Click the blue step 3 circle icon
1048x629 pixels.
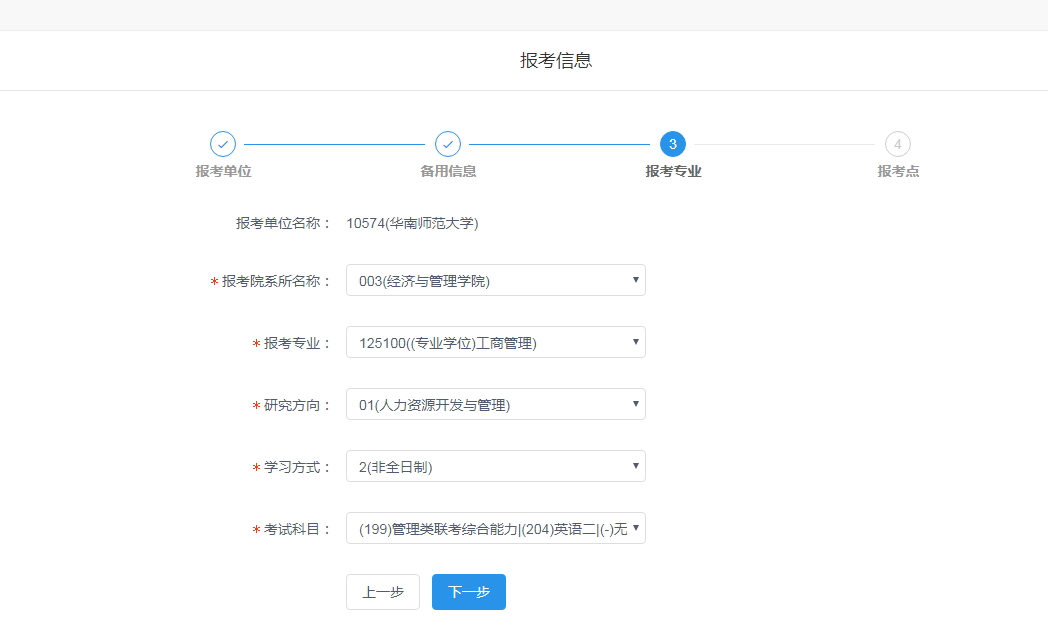pyautogui.click(x=672, y=145)
